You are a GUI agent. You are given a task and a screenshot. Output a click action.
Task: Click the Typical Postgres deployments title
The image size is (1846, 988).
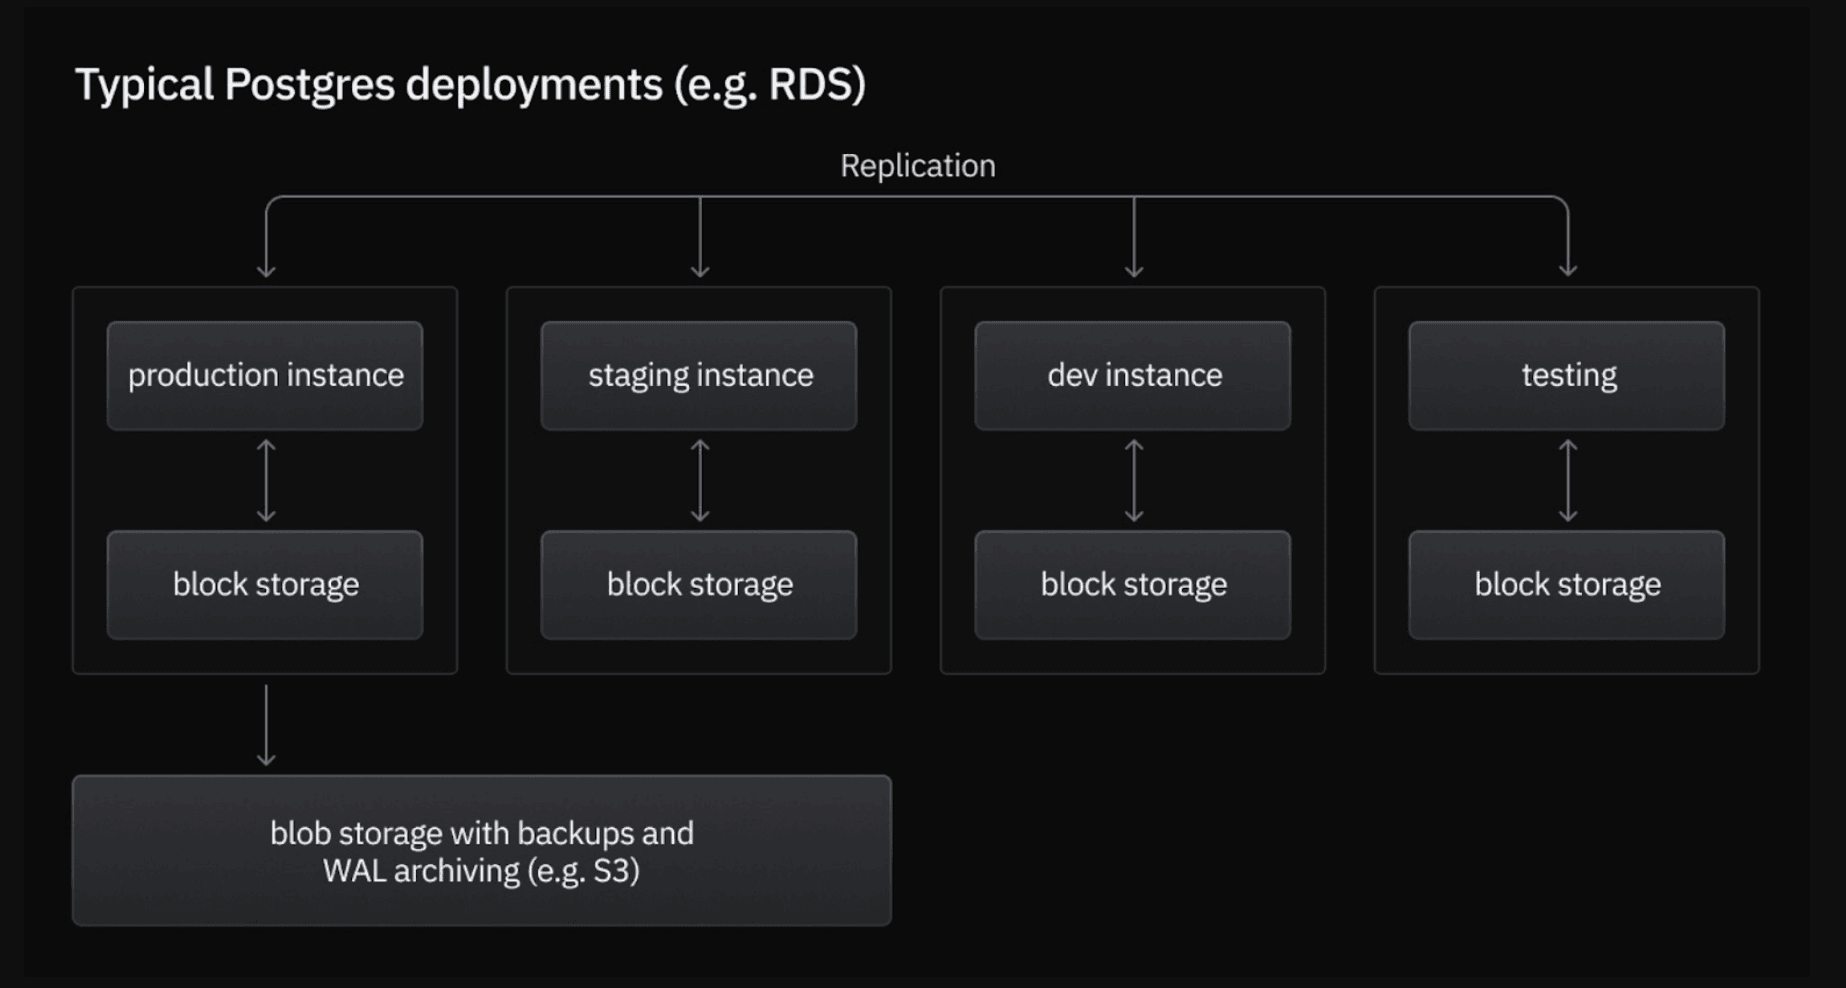point(470,84)
